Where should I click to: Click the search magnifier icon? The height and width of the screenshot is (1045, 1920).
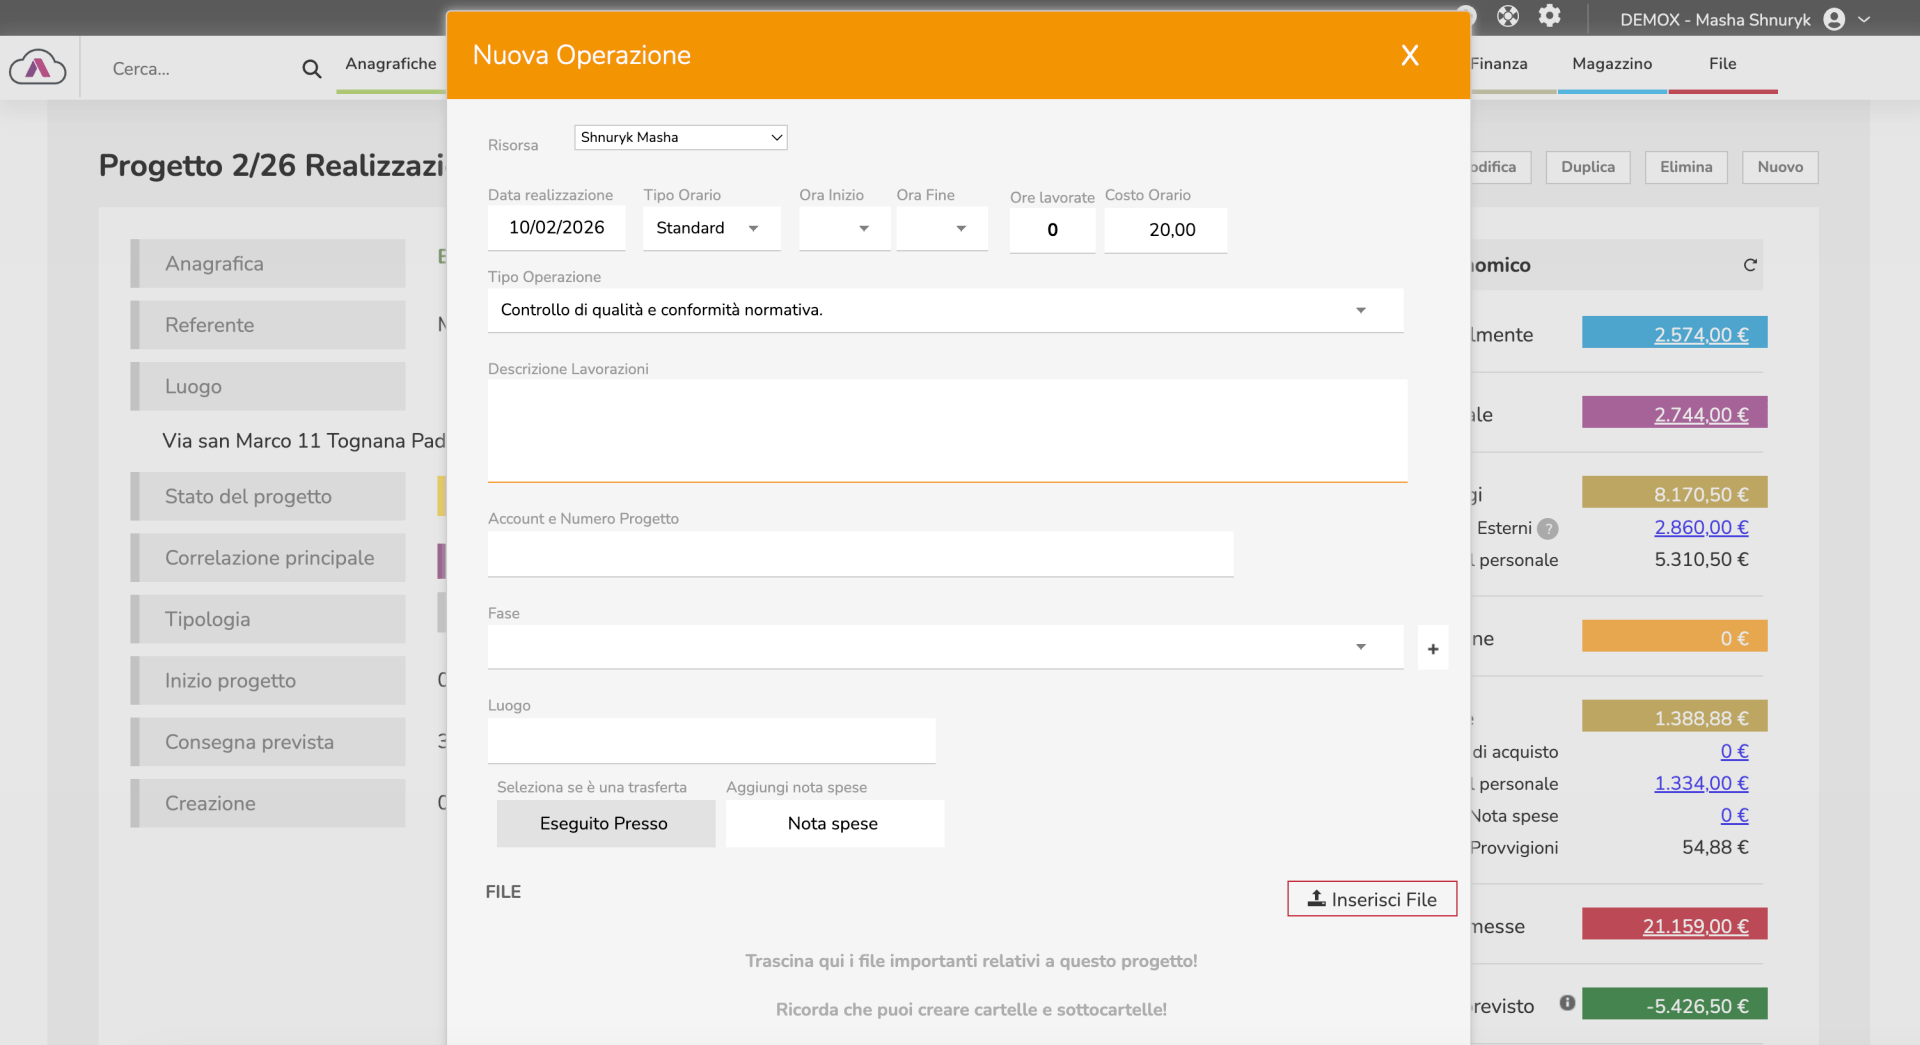tap(311, 69)
